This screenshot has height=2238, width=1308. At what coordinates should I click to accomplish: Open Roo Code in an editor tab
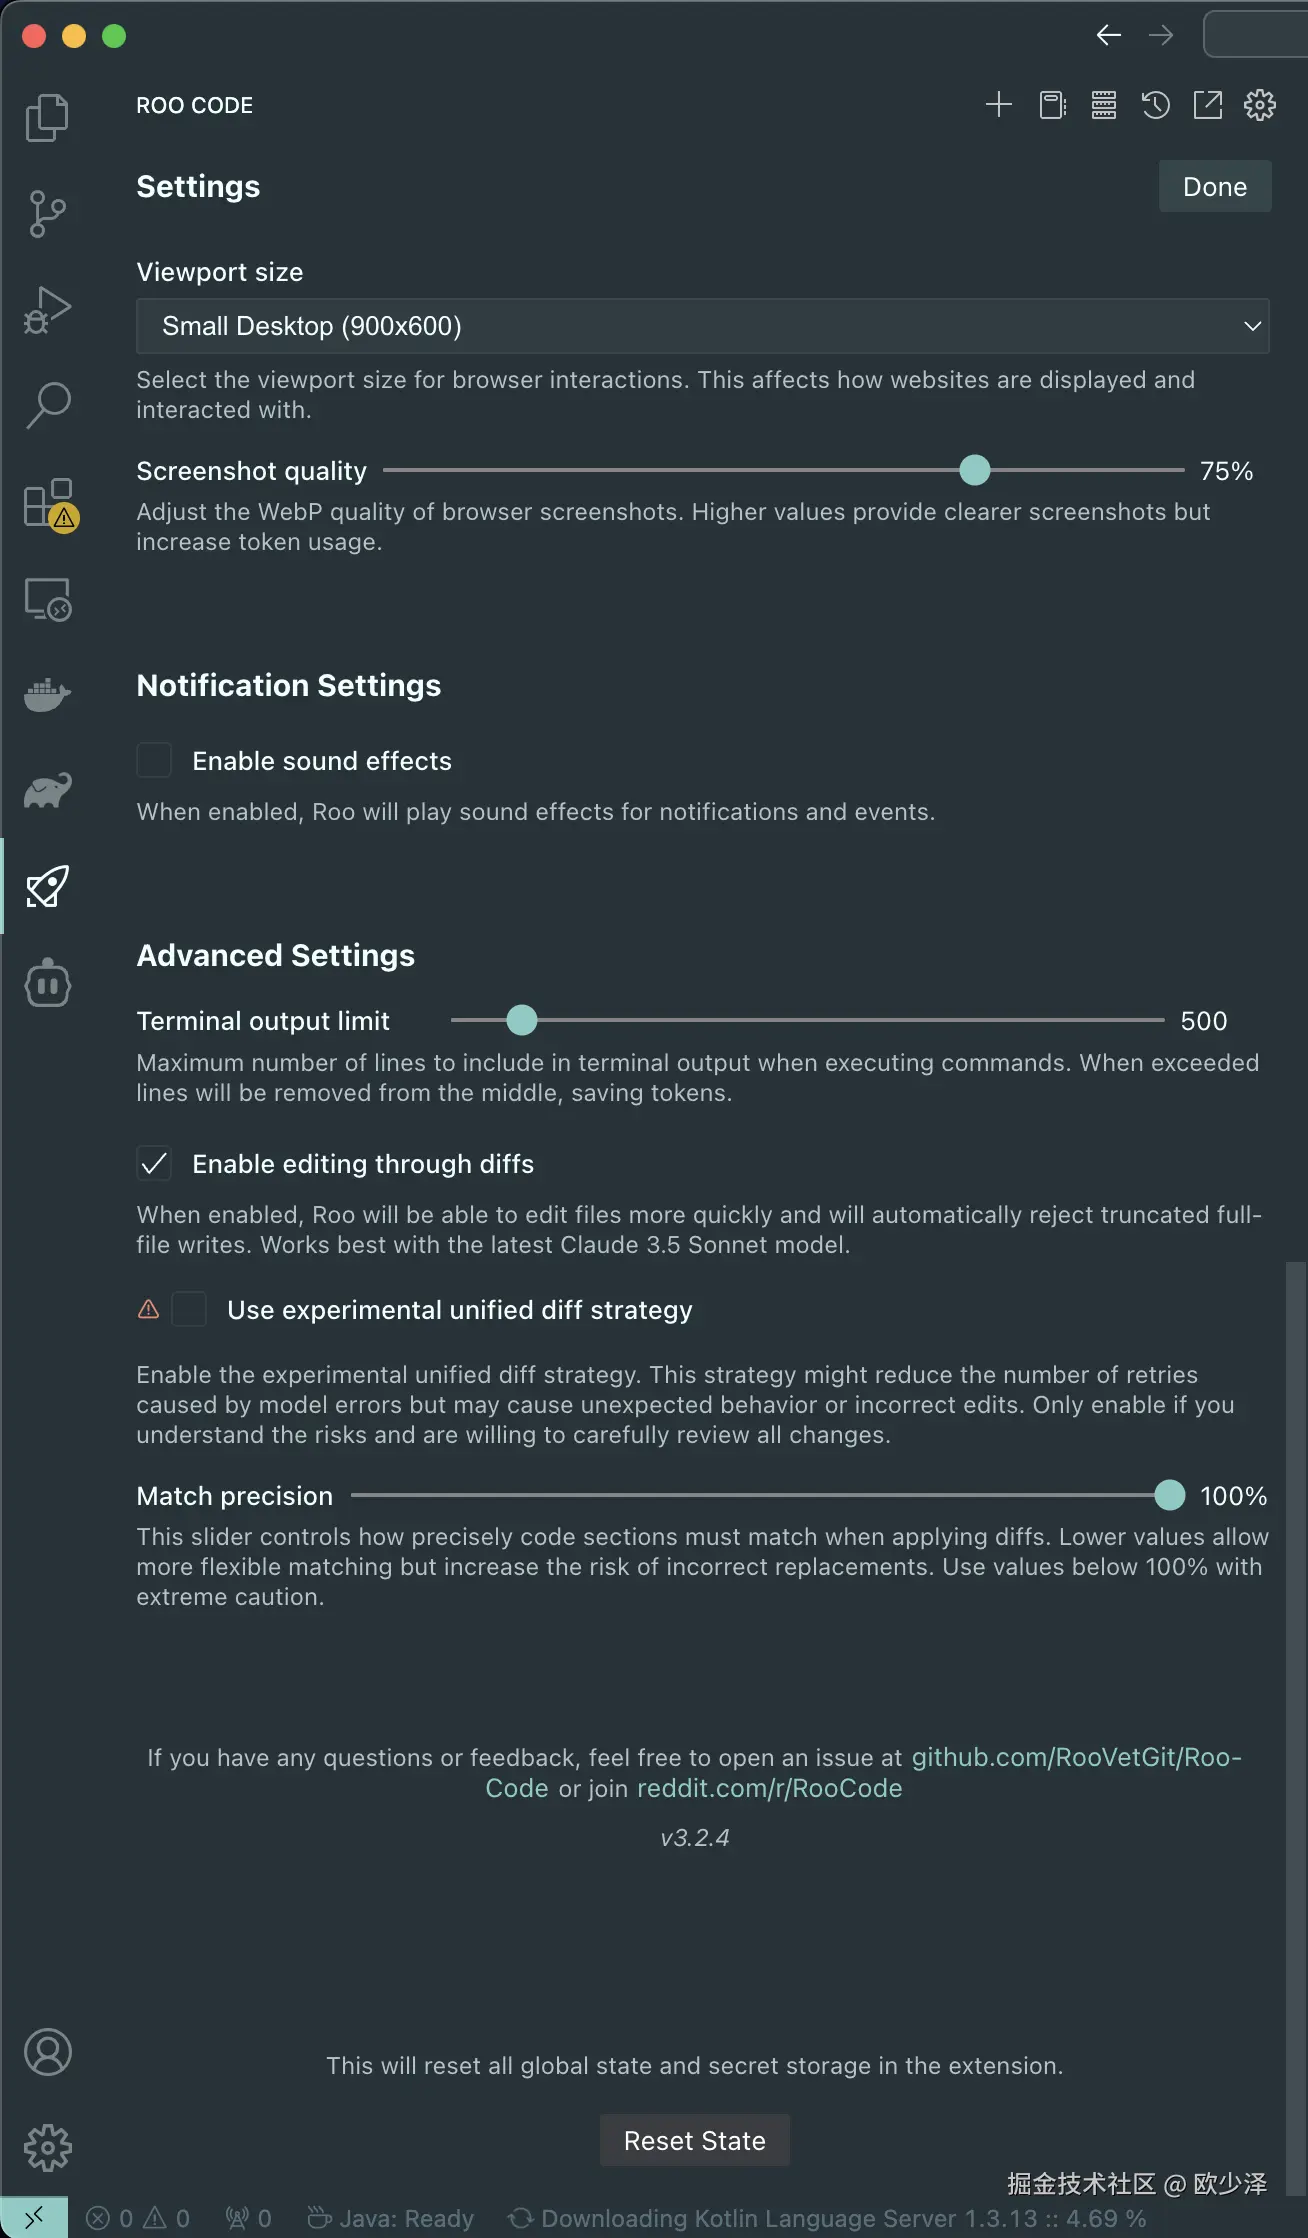1207,105
